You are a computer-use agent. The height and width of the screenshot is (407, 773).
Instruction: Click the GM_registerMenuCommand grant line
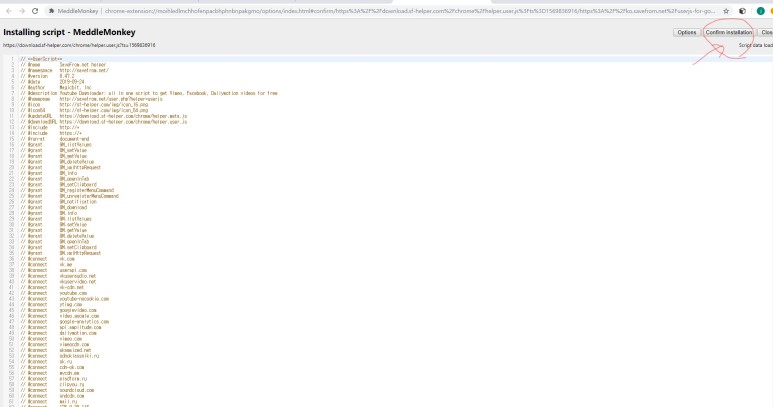tap(67, 190)
